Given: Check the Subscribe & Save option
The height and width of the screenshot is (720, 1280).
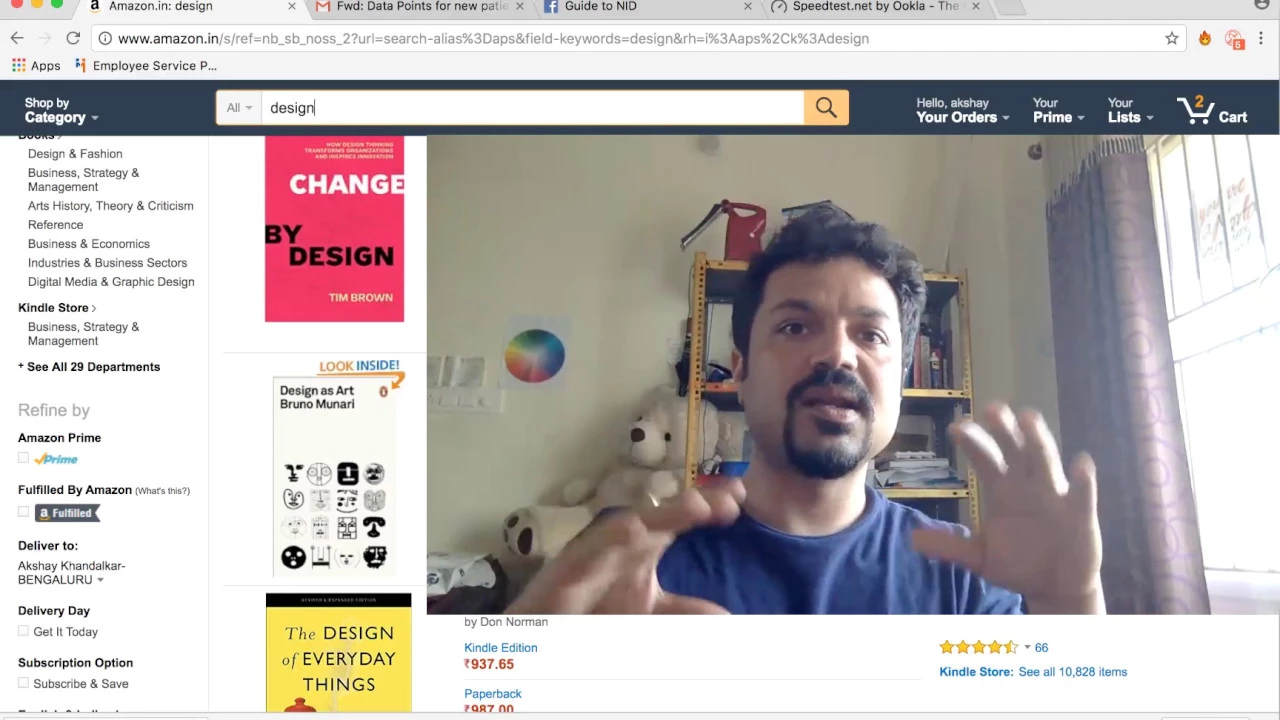Looking at the screenshot, I should pyautogui.click(x=23, y=683).
